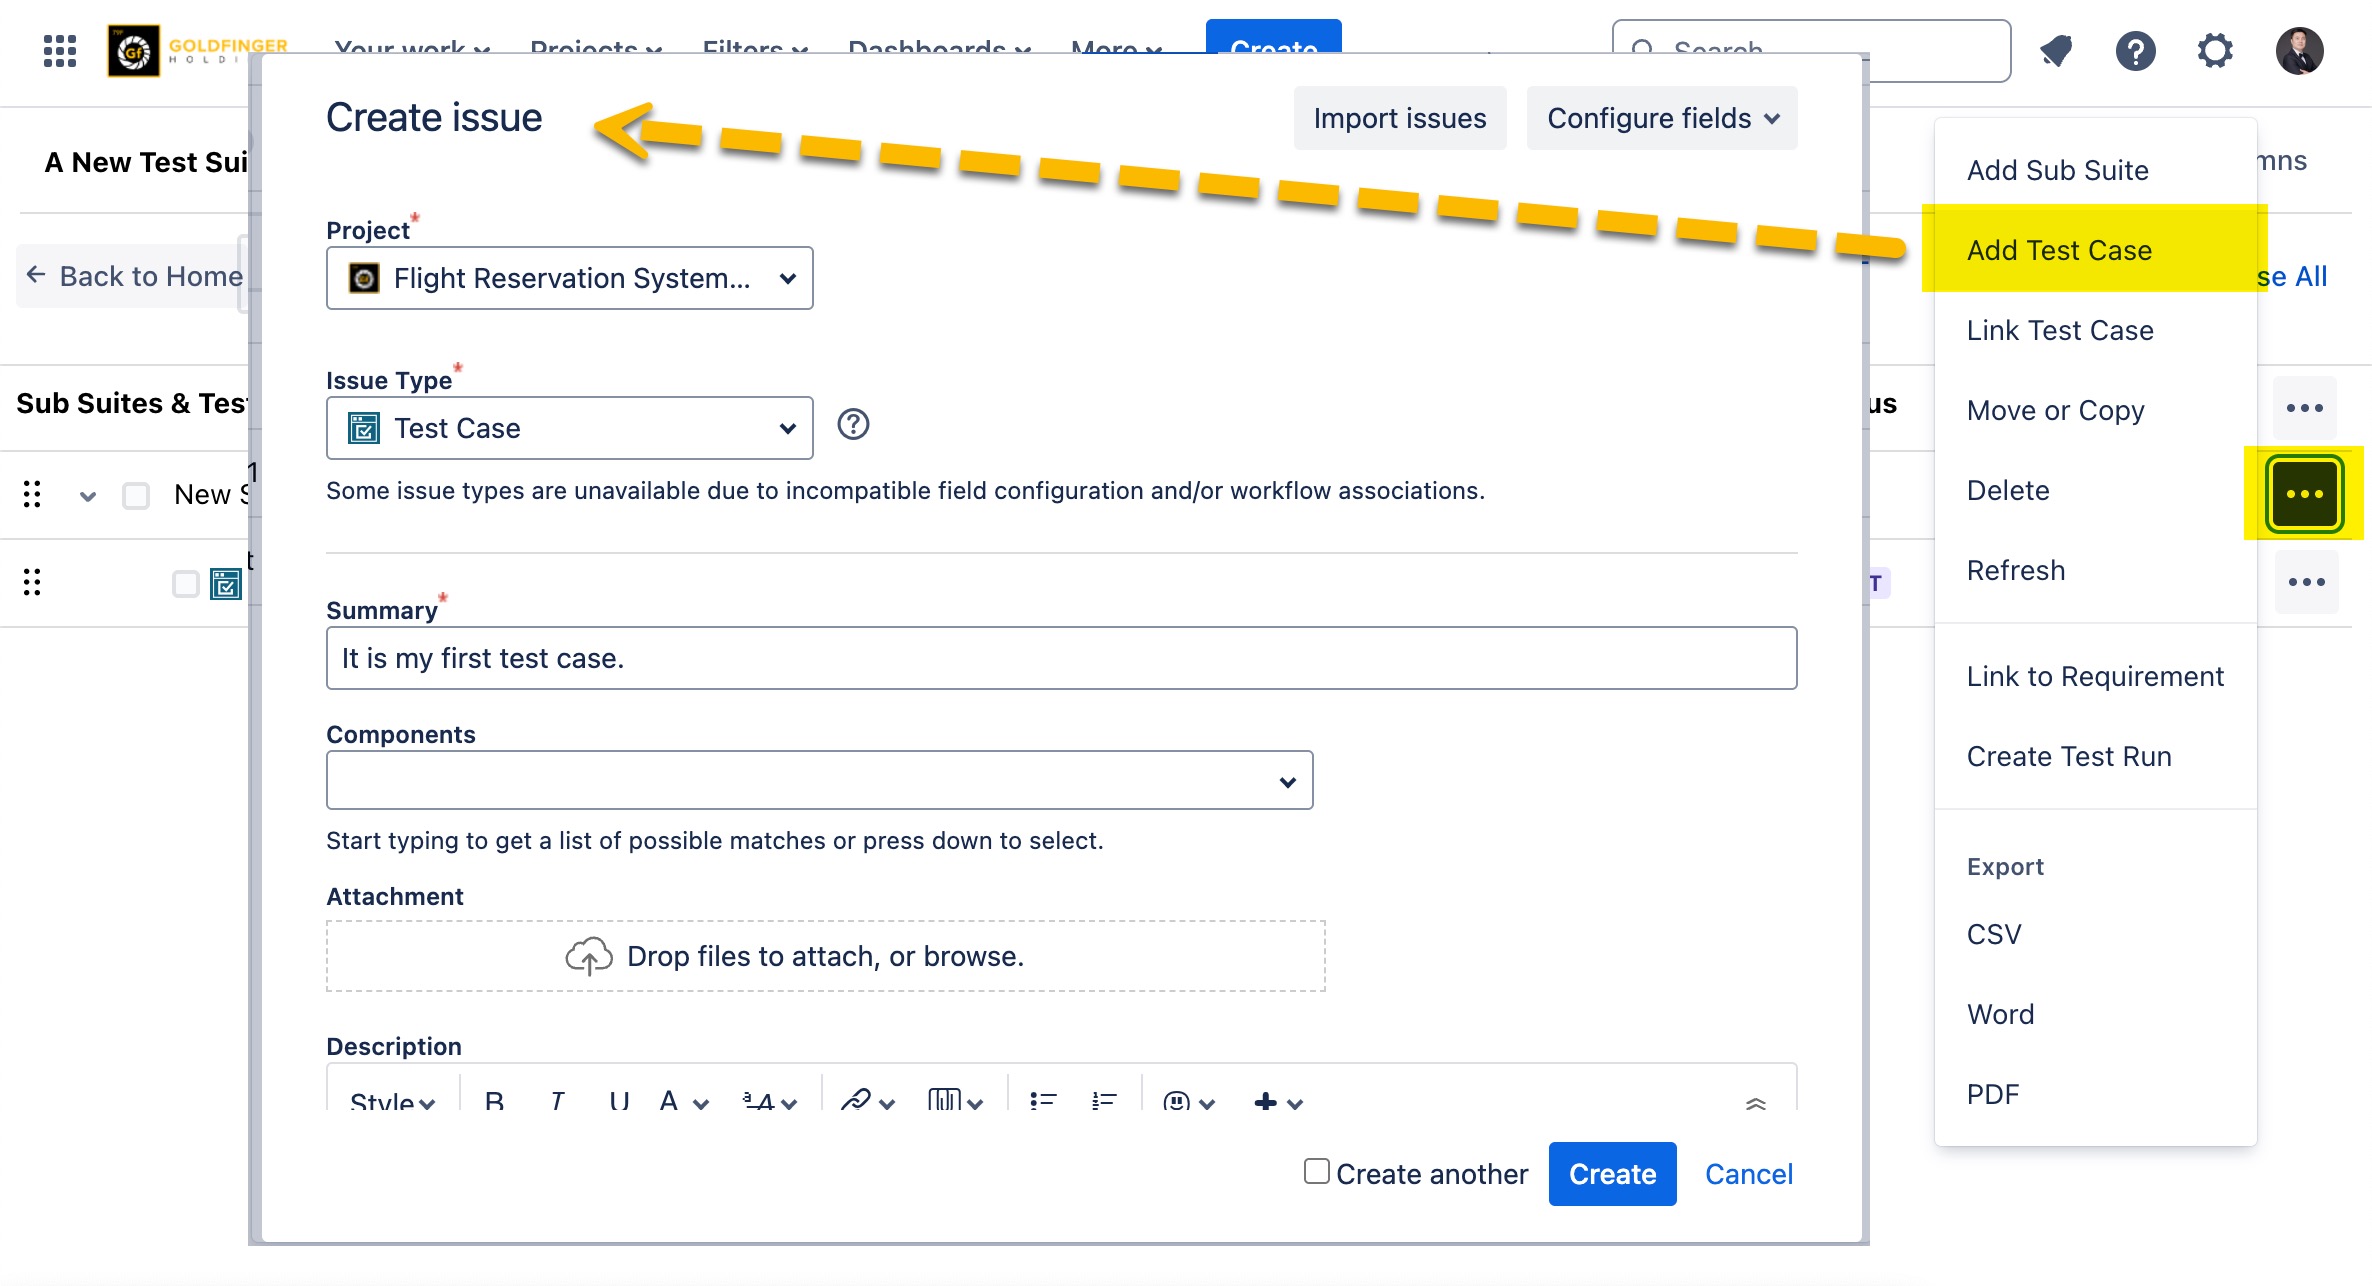This screenshot has height=1286, width=2372.
Task: Open the notifications bell icon
Action: click(x=2056, y=50)
